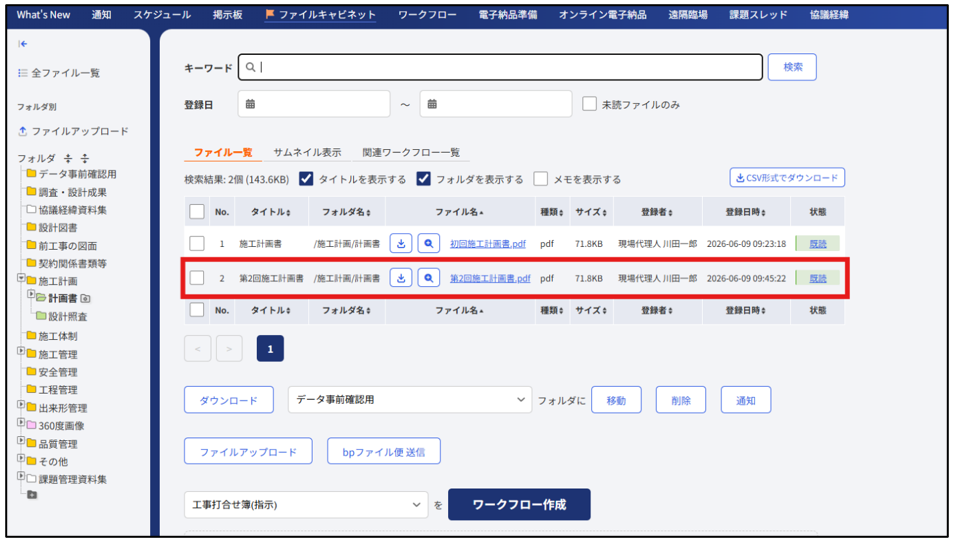The image size is (955, 541).
Task: Toggle the 未読ファイルのみ checkbox
Action: coord(589,104)
